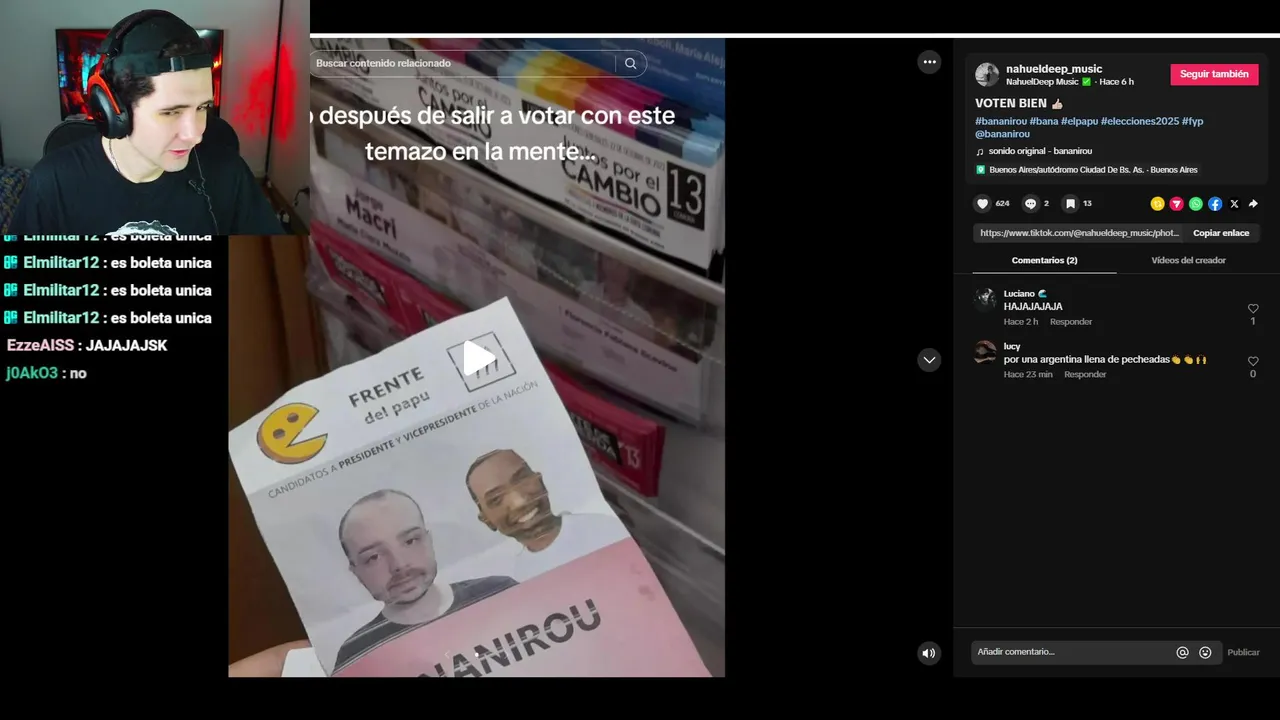The width and height of the screenshot is (1280, 720).
Task: Open the Buenos Aires autódromo location tag
Action: [x=1093, y=170]
